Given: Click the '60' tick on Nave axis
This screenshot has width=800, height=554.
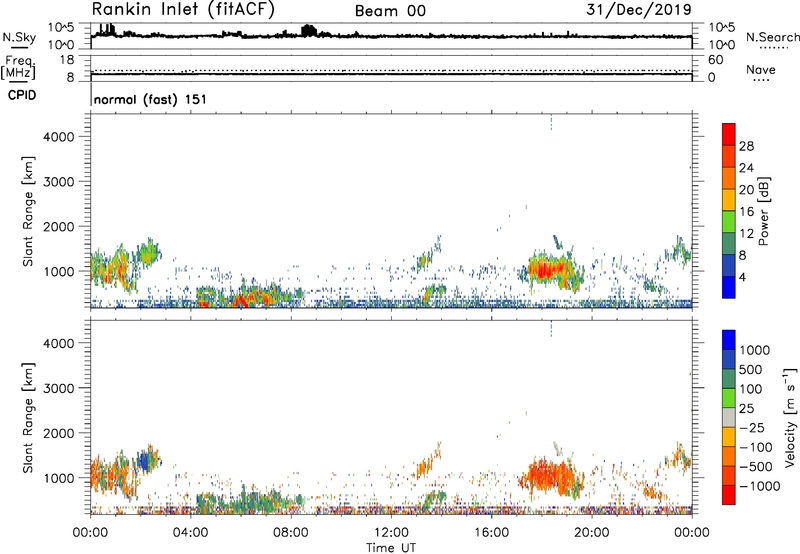Looking at the screenshot, I should tap(715, 60).
